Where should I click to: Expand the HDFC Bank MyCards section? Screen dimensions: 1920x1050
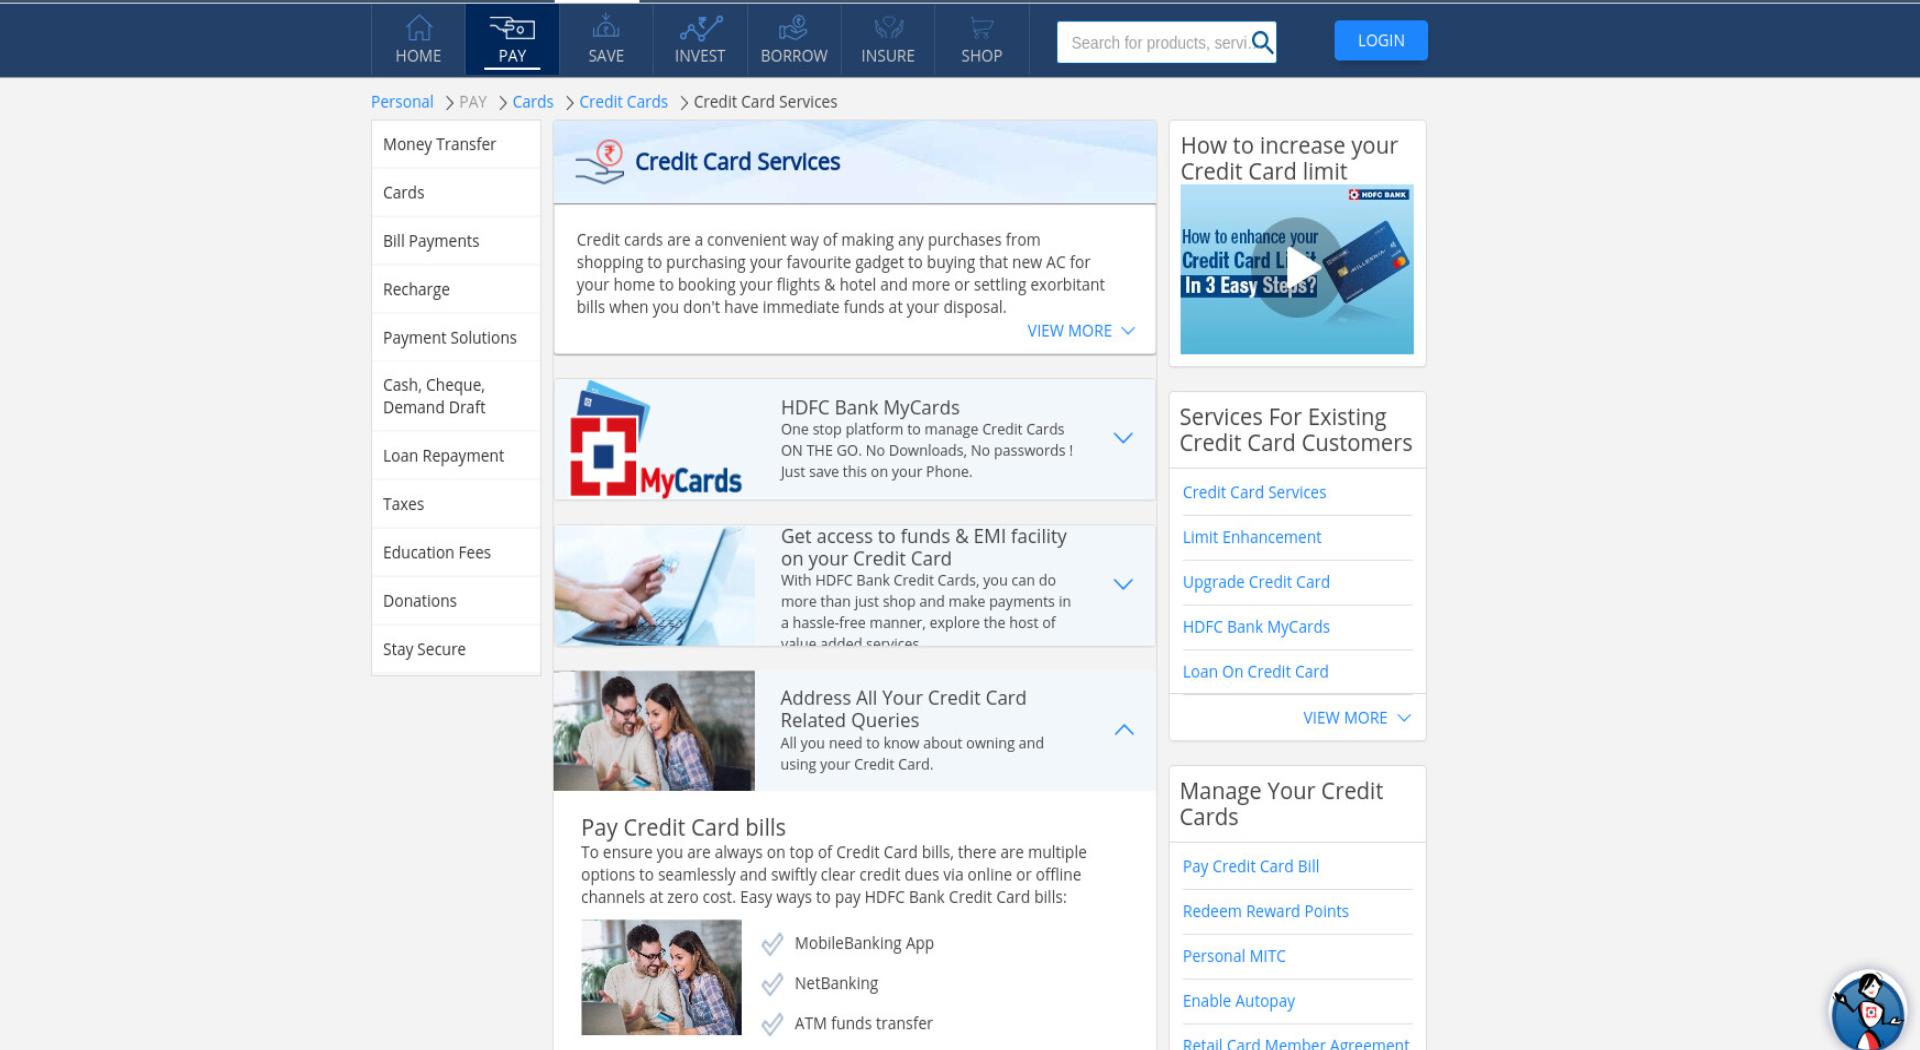[1123, 438]
